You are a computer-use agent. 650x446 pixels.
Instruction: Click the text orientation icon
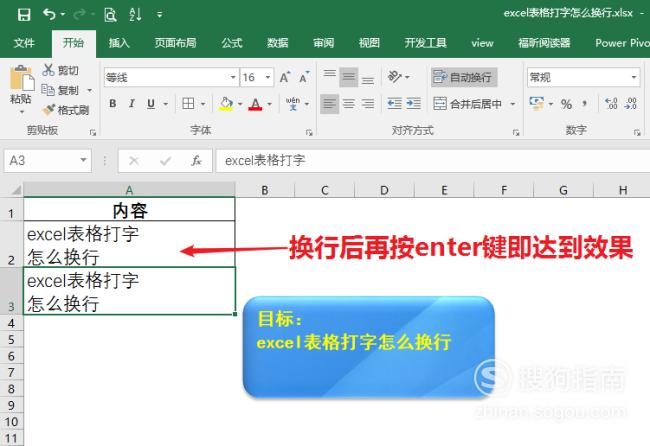tap(395, 77)
